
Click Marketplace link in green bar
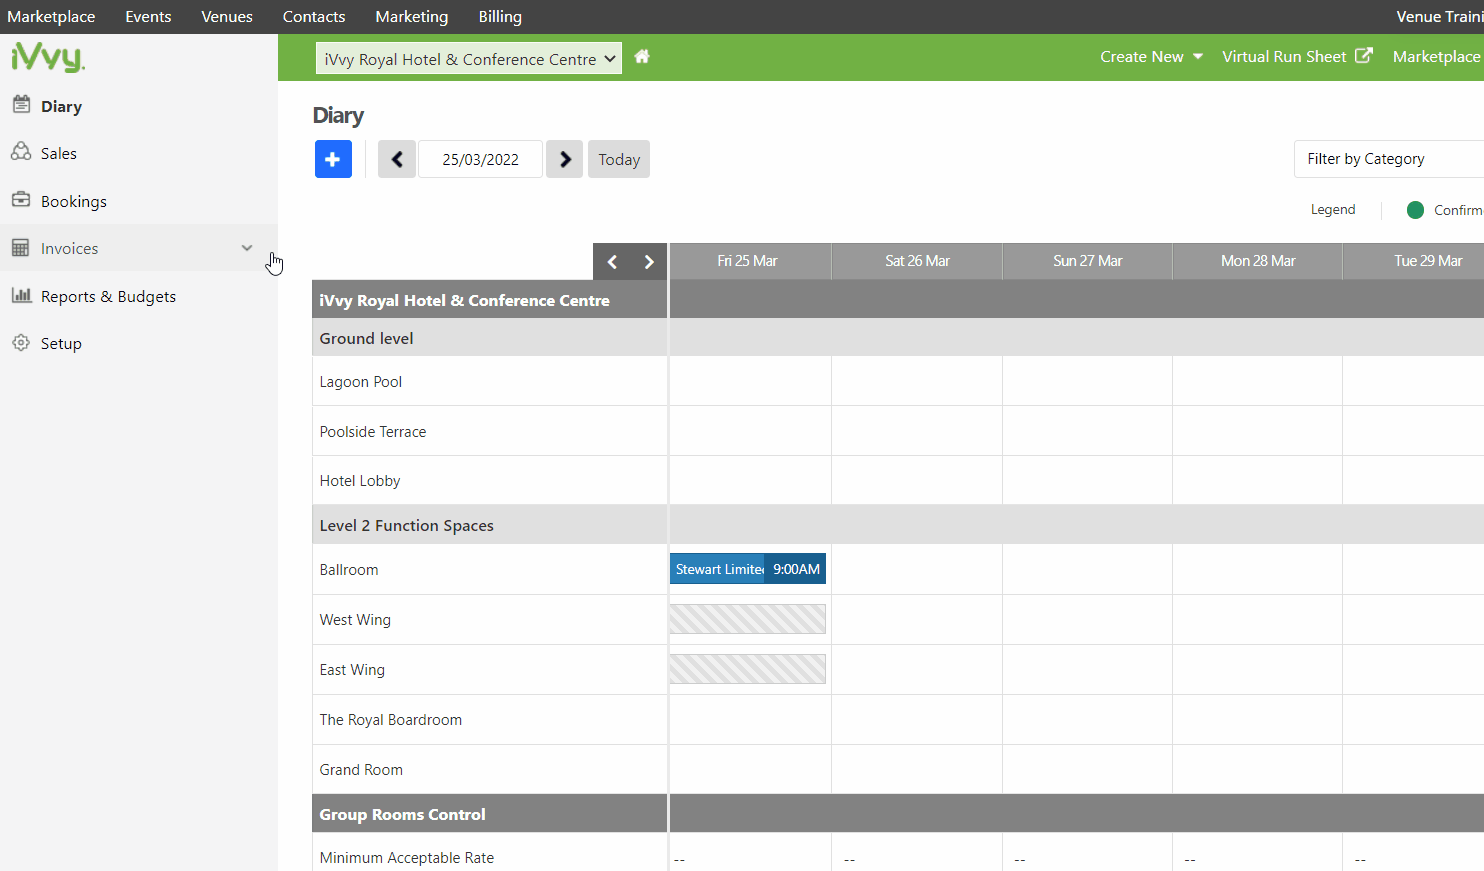1437,57
